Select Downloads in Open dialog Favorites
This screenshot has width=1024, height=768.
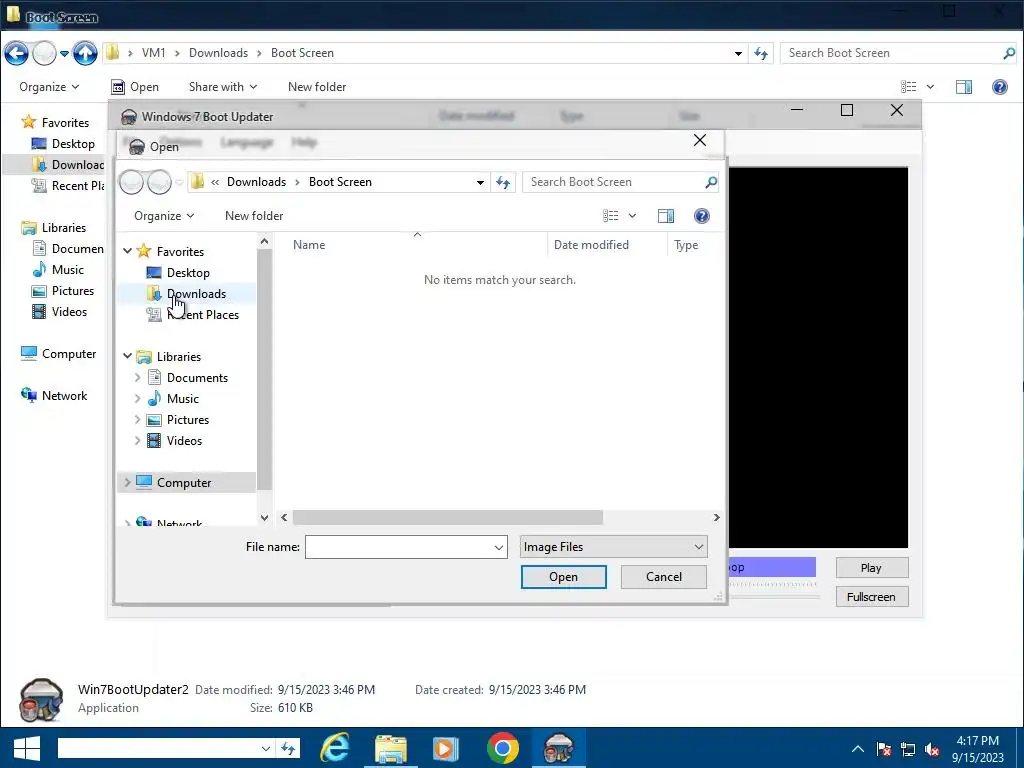[x=196, y=294]
